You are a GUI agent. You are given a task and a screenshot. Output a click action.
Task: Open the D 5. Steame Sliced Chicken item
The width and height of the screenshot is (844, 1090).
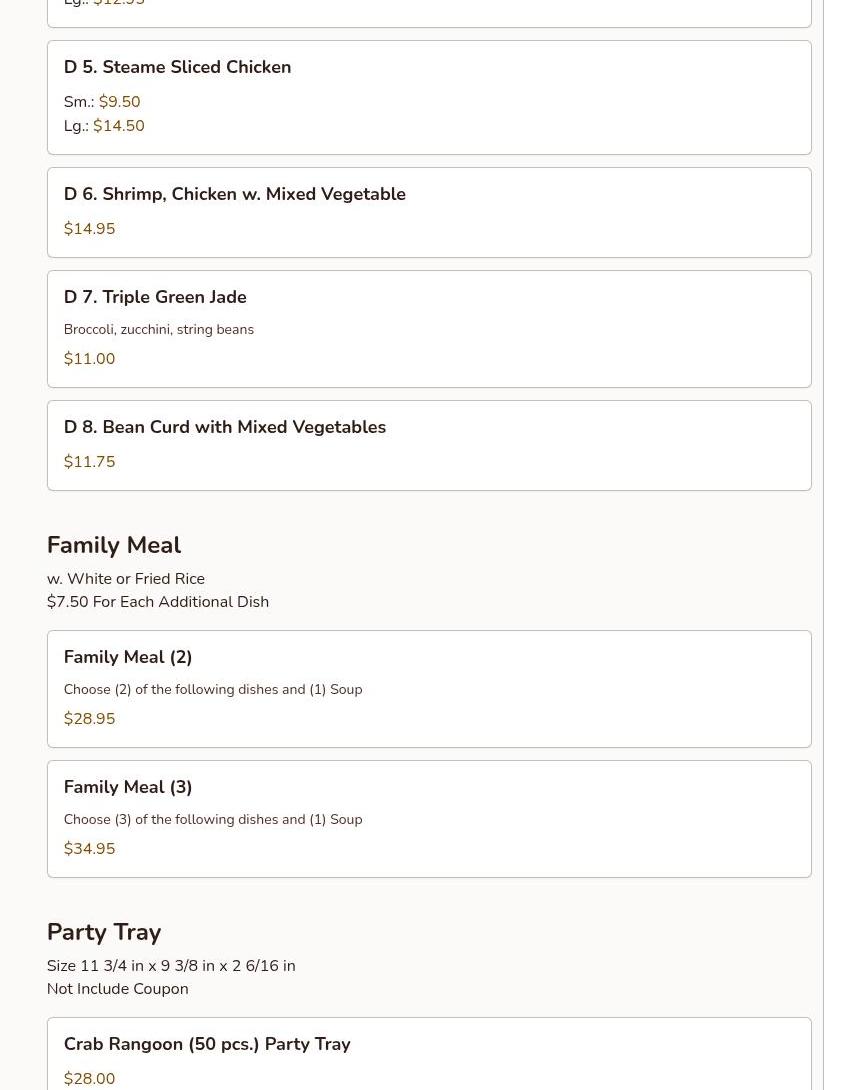click(177, 67)
